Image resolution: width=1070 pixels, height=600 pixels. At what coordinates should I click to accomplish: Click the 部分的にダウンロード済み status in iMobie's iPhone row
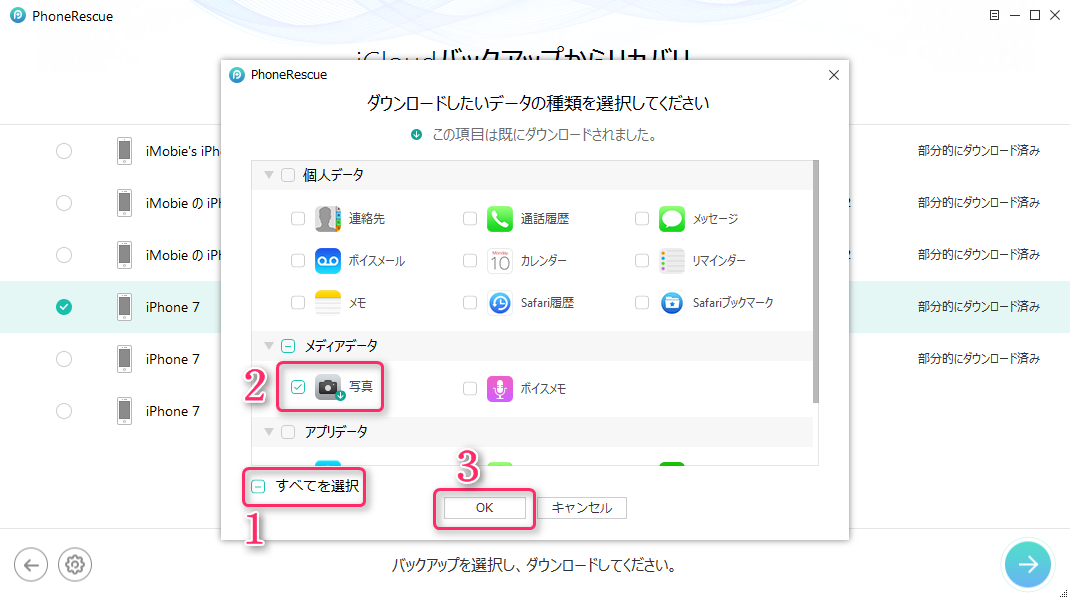(979, 151)
